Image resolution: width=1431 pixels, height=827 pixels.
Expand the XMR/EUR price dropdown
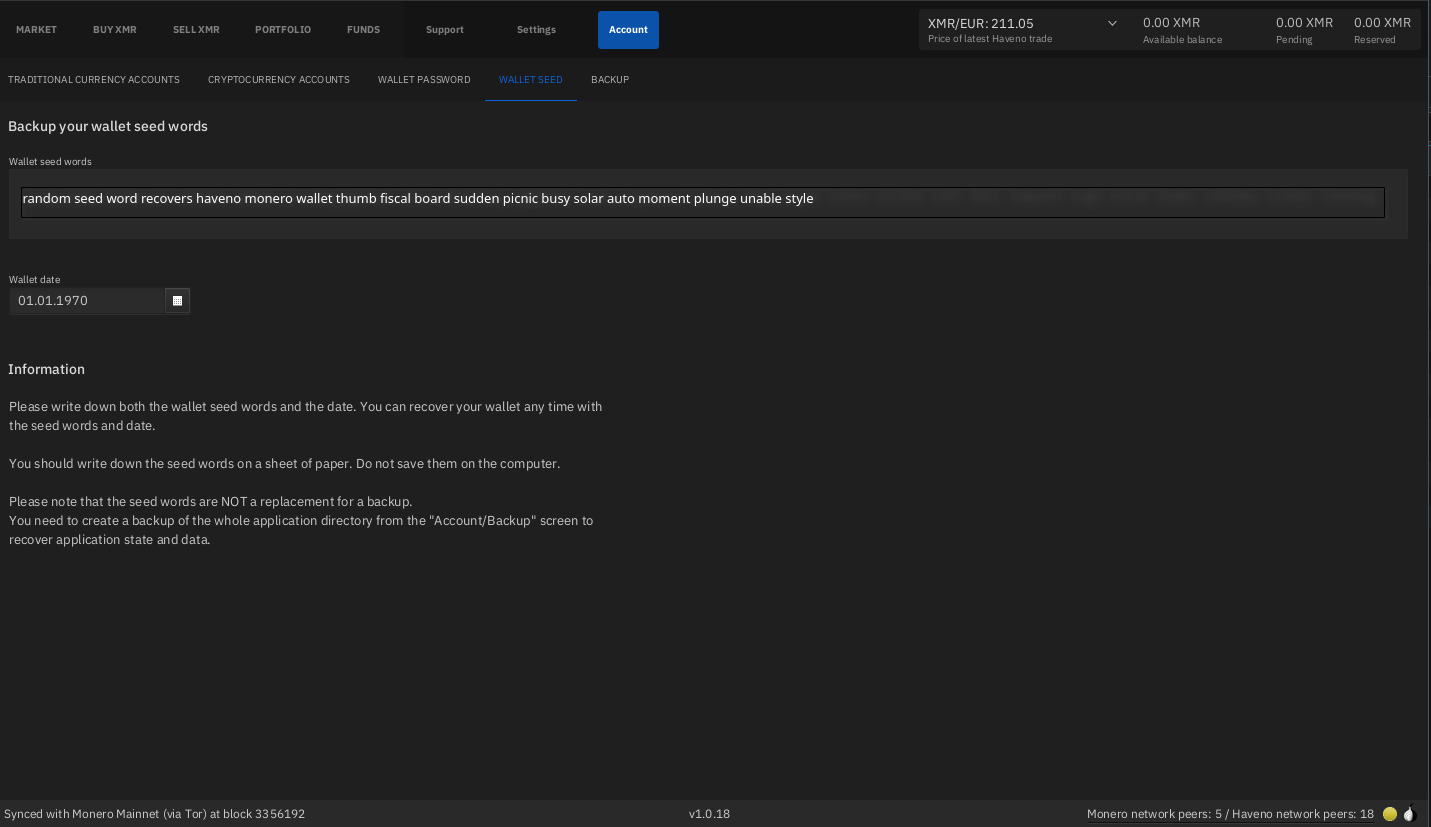[1112, 23]
